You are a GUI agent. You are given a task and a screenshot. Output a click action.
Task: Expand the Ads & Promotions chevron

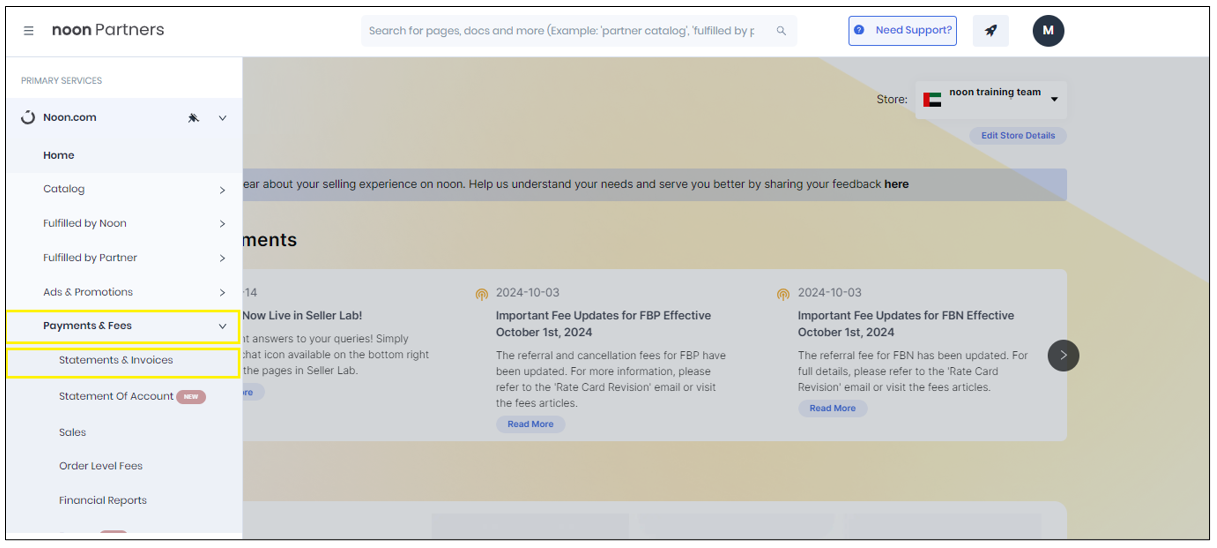[222, 292]
